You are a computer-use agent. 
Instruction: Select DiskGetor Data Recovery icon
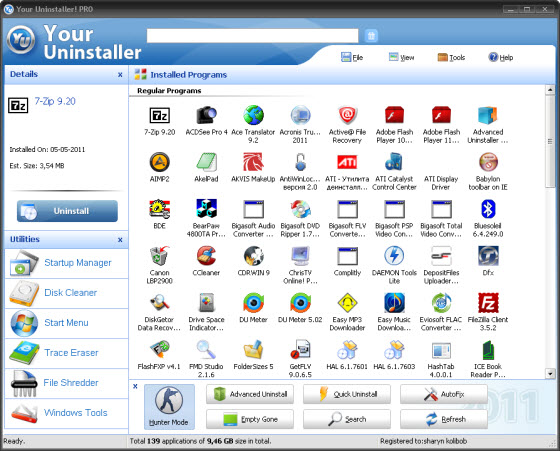(159, 302)
